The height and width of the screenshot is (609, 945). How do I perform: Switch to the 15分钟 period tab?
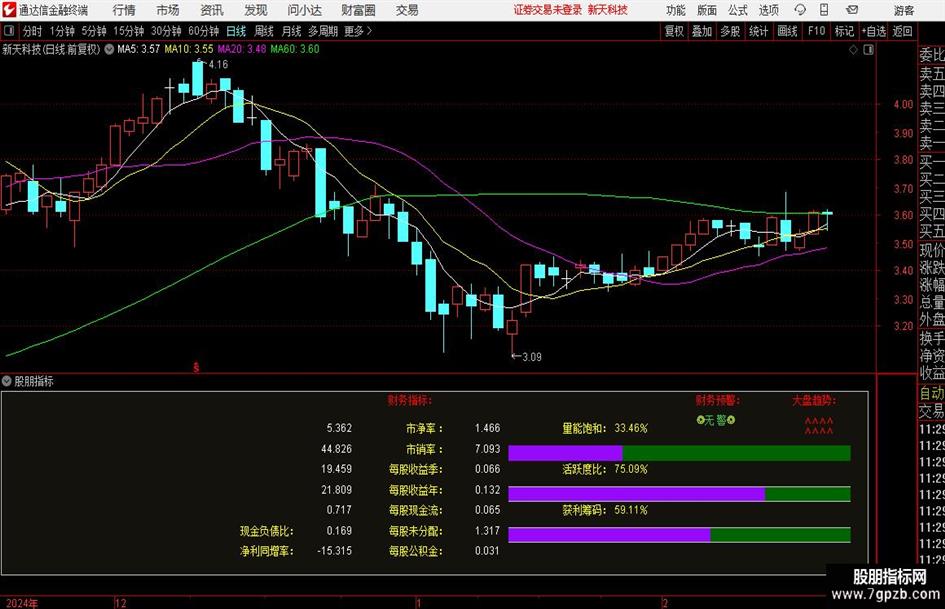point(129,31)
